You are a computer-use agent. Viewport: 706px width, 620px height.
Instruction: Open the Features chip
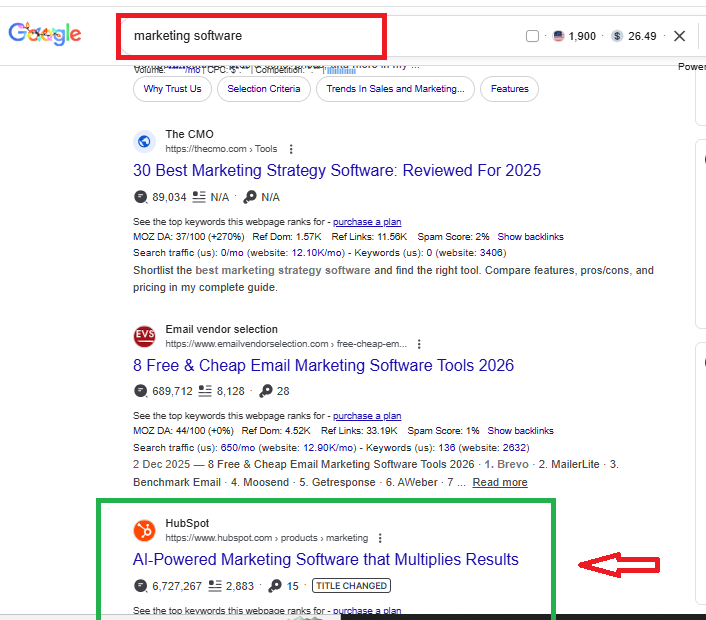click(509, 89)
